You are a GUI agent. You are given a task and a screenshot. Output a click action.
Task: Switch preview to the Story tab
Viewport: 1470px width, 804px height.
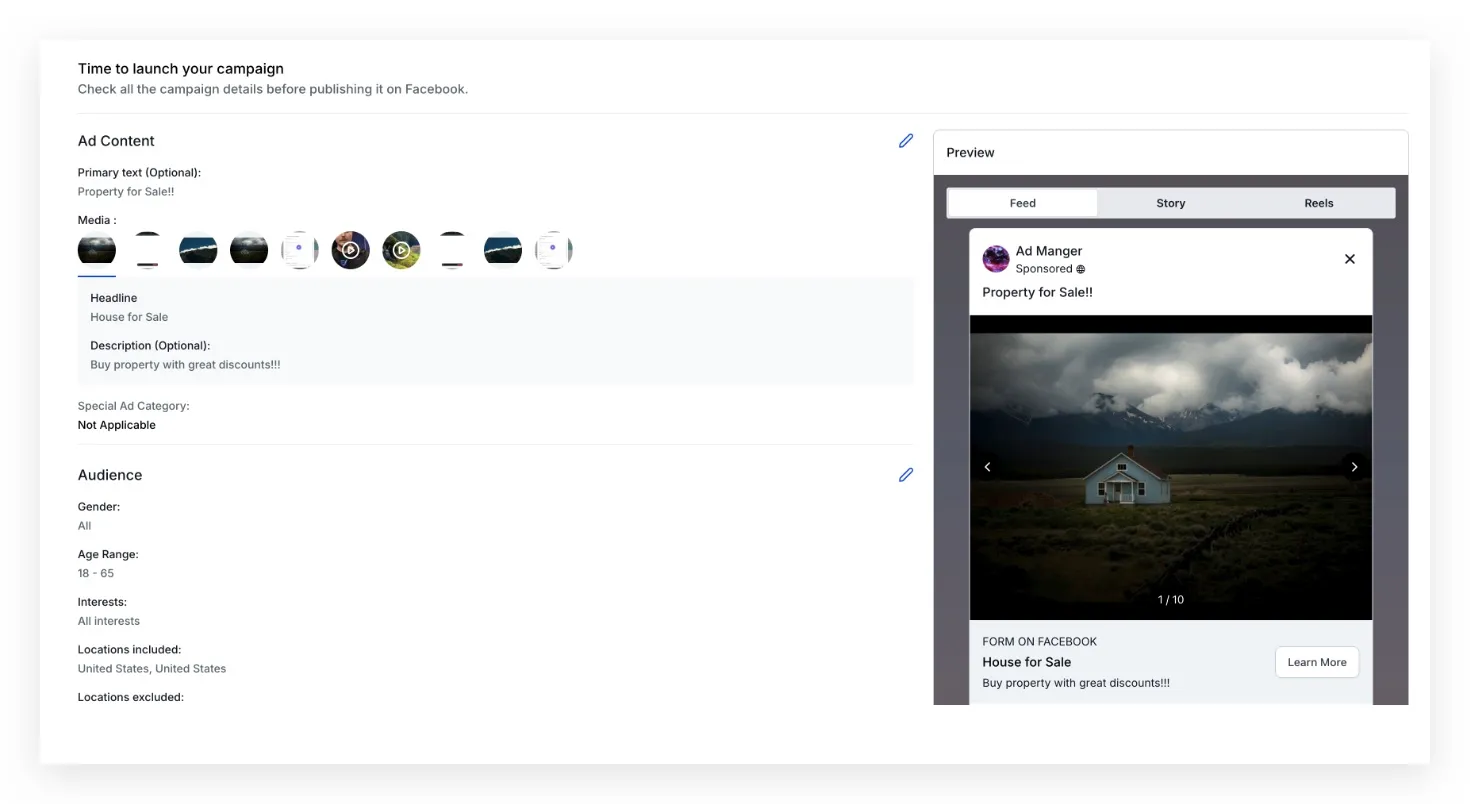1171,203
